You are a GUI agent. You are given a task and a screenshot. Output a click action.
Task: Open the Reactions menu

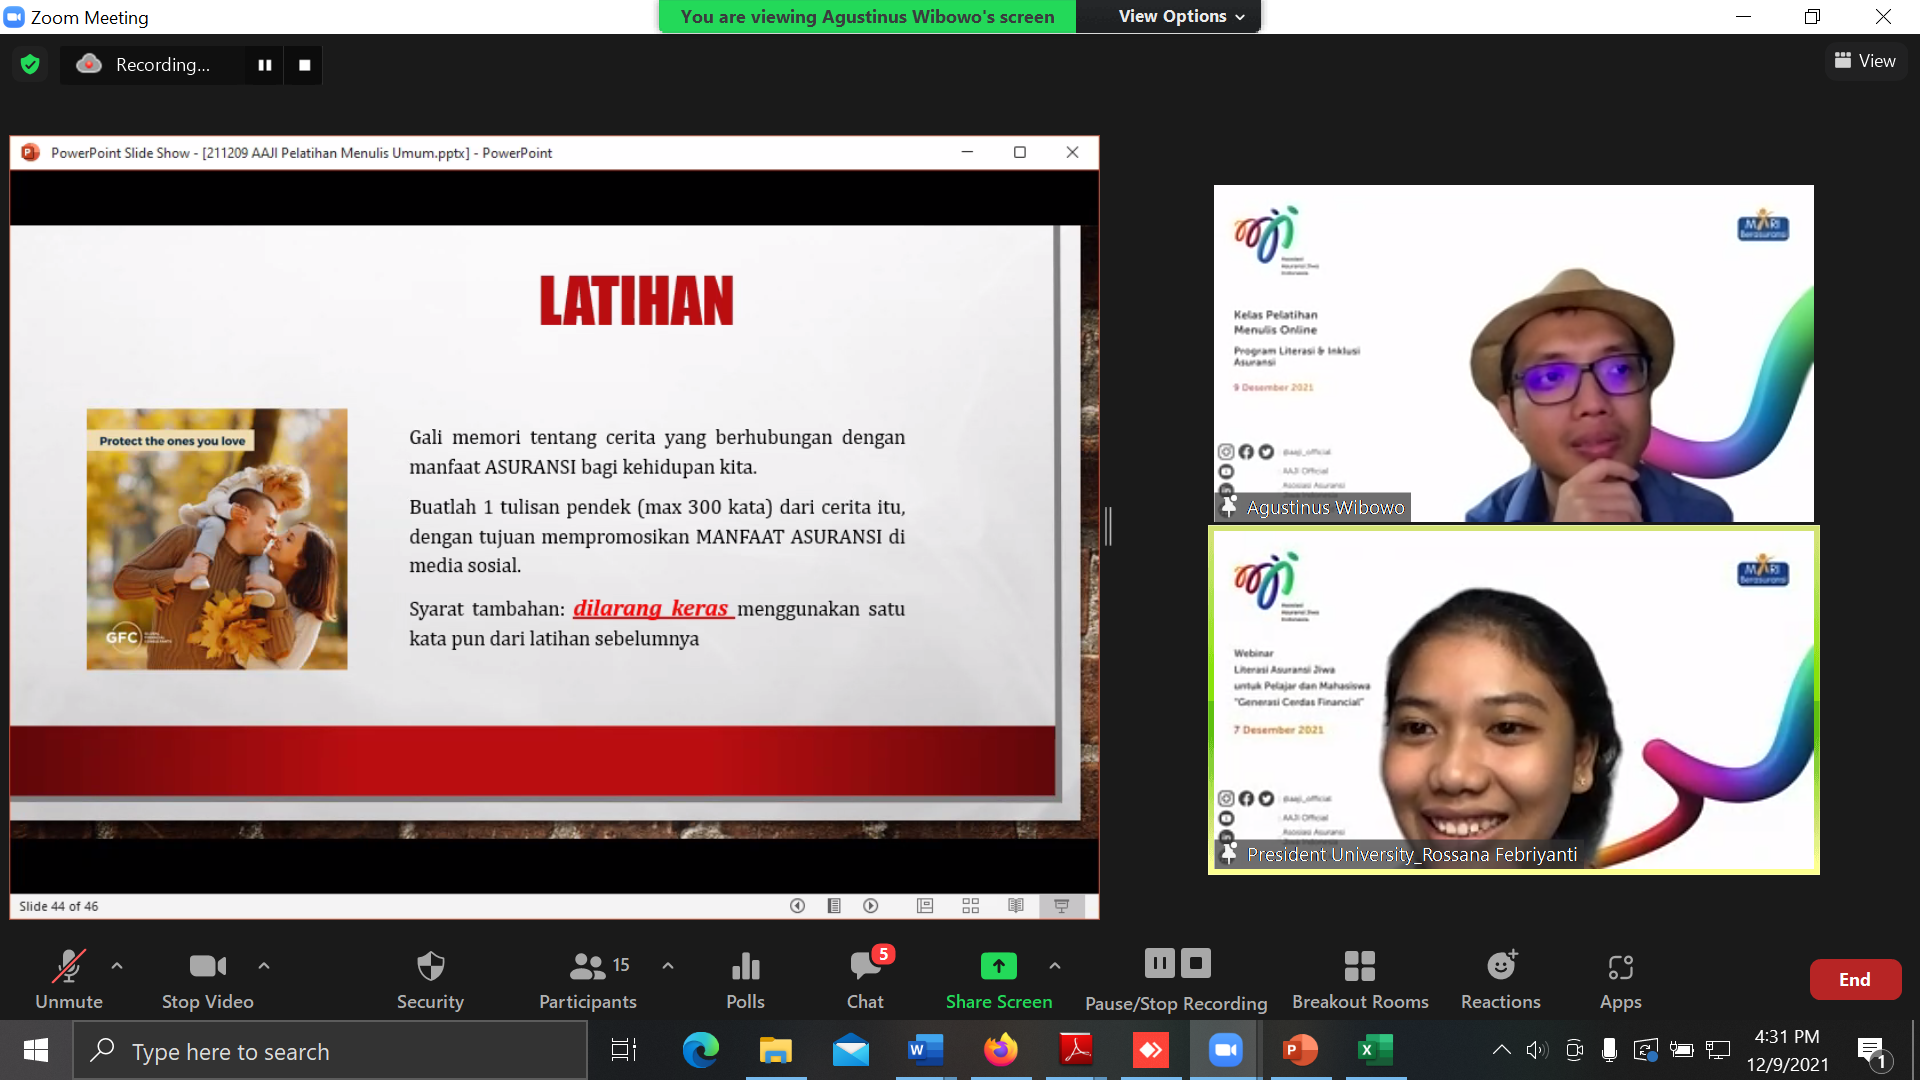click(x=1500, y=980)
